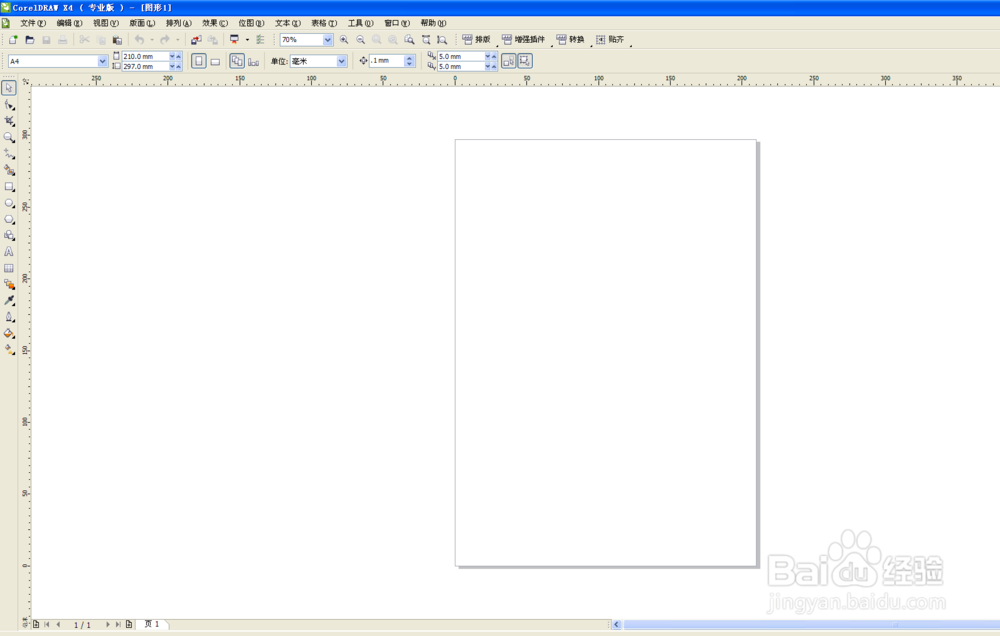This screenshot has height=636, width=1000.
Task: Open the 视图 (View) menu
Action: click(105, 23)
